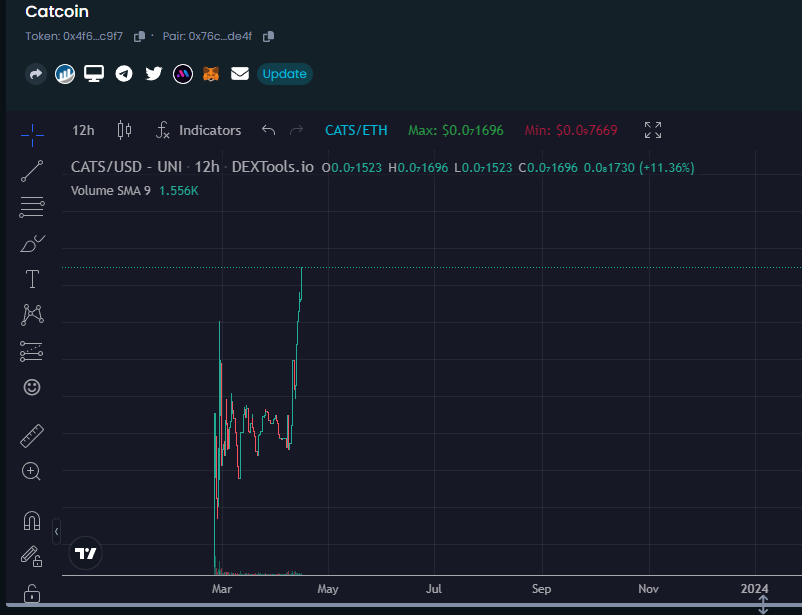Copy the token address 0x4f6…c9f7
The image size is (802, 615).
[139, 36]
